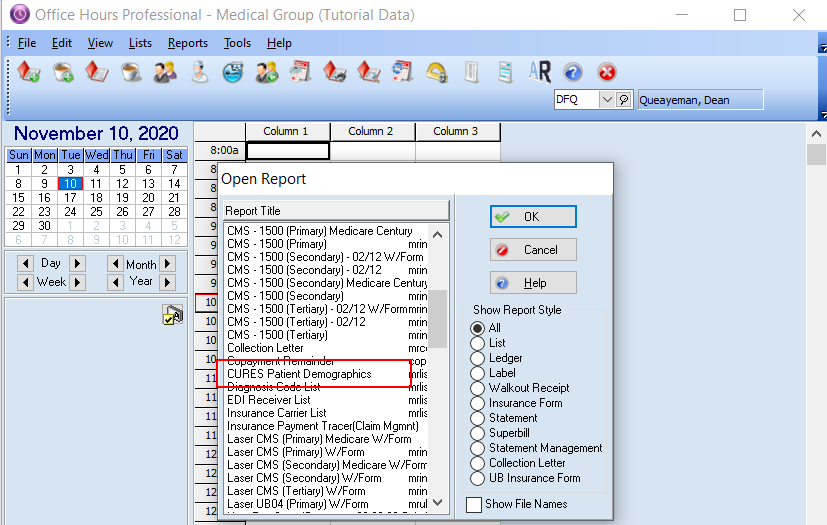Open the Edit menu
The width and height of the screenshot is (827, 525).
pyautogui.click(x=62, y=43)
